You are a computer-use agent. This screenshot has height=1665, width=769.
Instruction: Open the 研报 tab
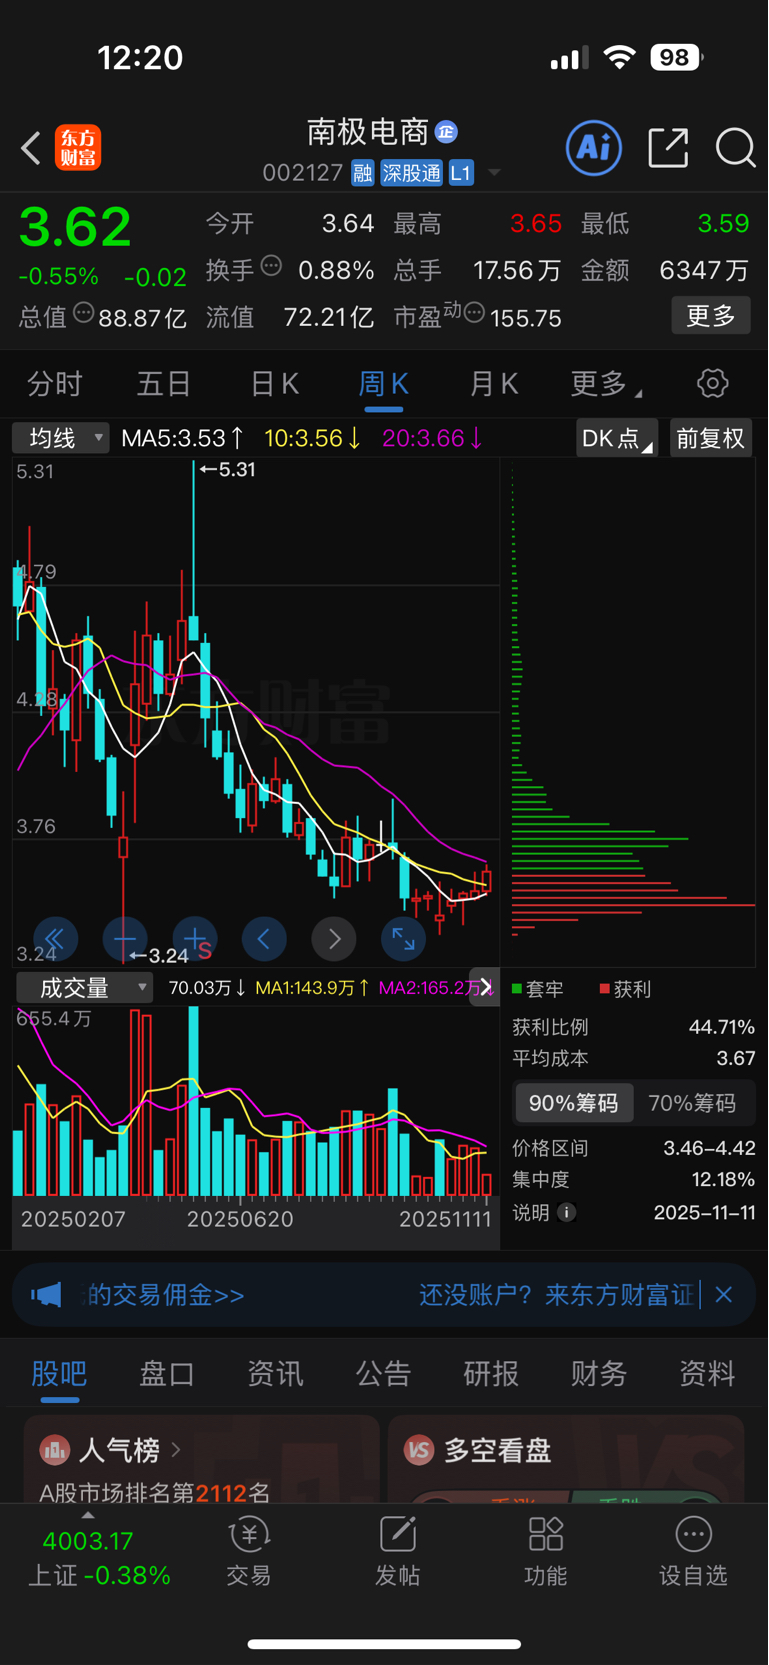pyautogui.click(x=491, y=1374)
